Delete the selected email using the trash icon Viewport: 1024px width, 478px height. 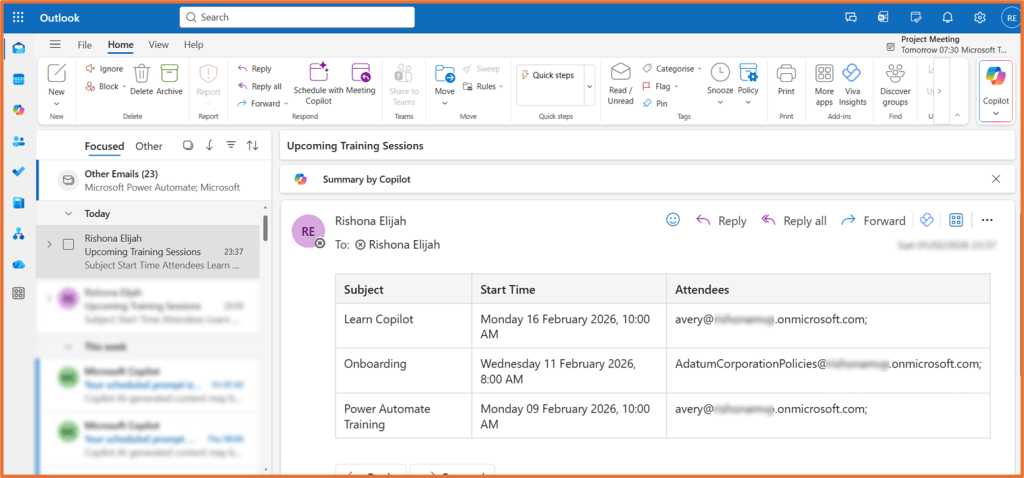pos(141,79)
